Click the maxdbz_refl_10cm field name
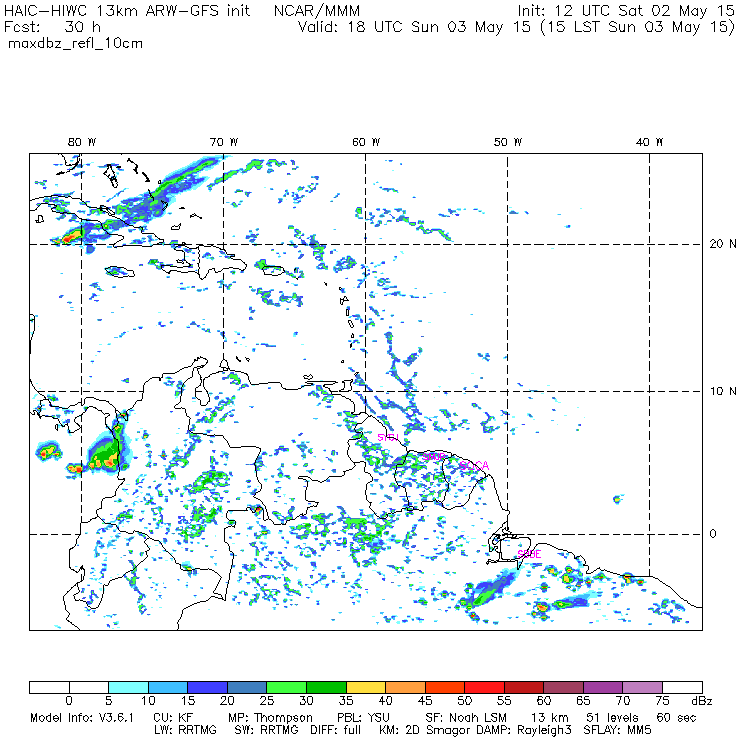 [x=76, y=44]
